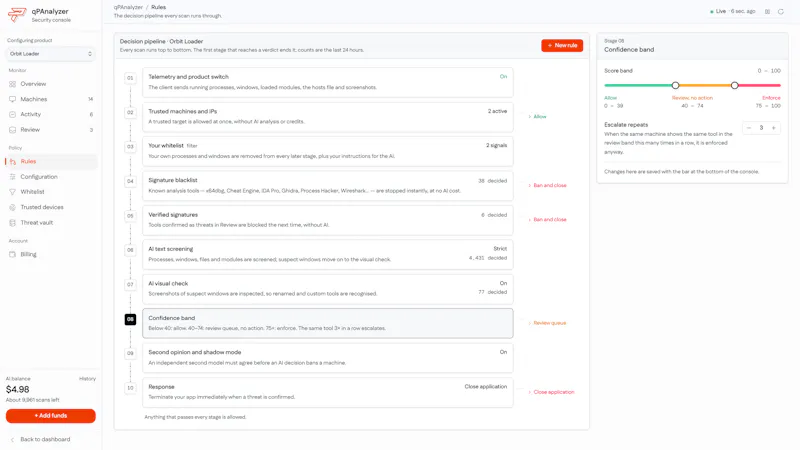Open the Activity menu item
This screenshot has height=450, width=800.
[51, 114]
